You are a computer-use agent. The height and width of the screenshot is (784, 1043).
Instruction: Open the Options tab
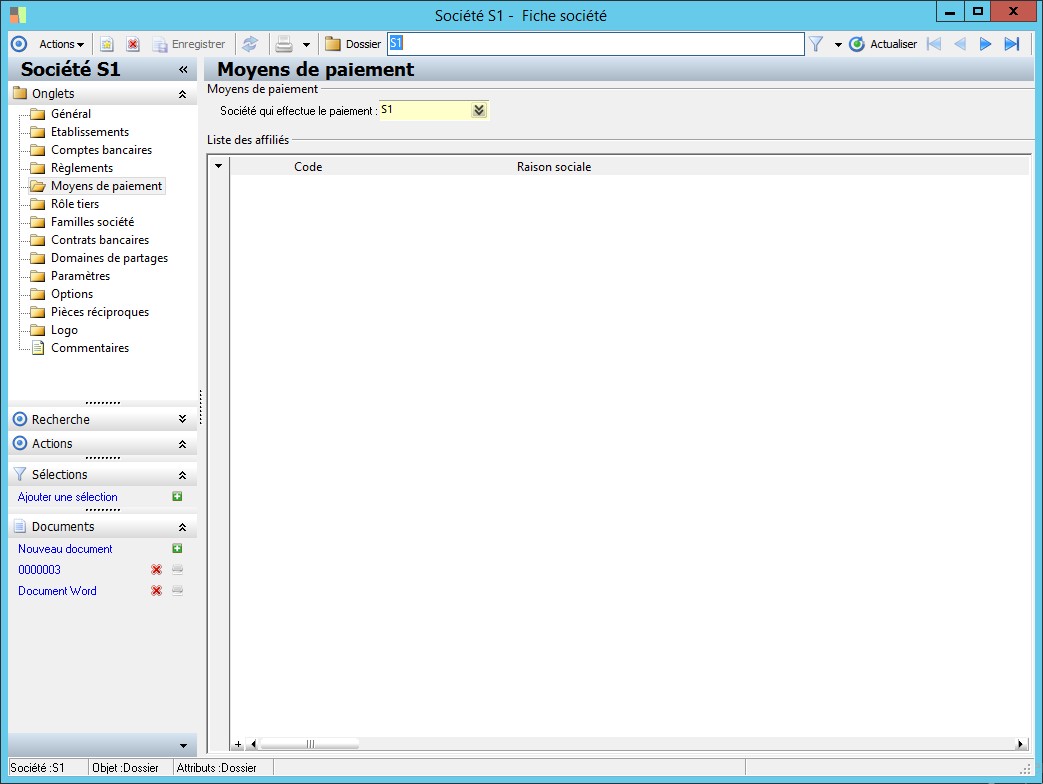(72, 293)
